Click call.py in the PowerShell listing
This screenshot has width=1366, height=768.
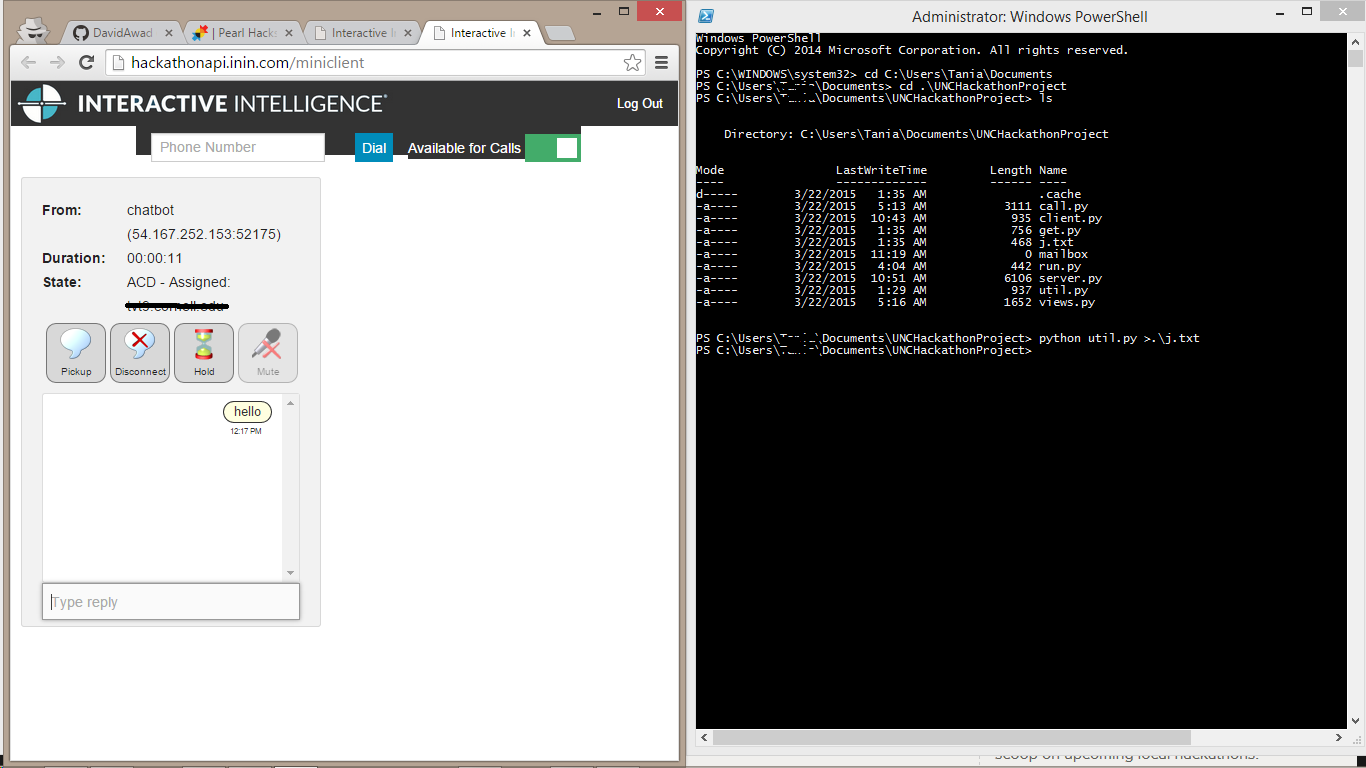[x=1063, y=206]
